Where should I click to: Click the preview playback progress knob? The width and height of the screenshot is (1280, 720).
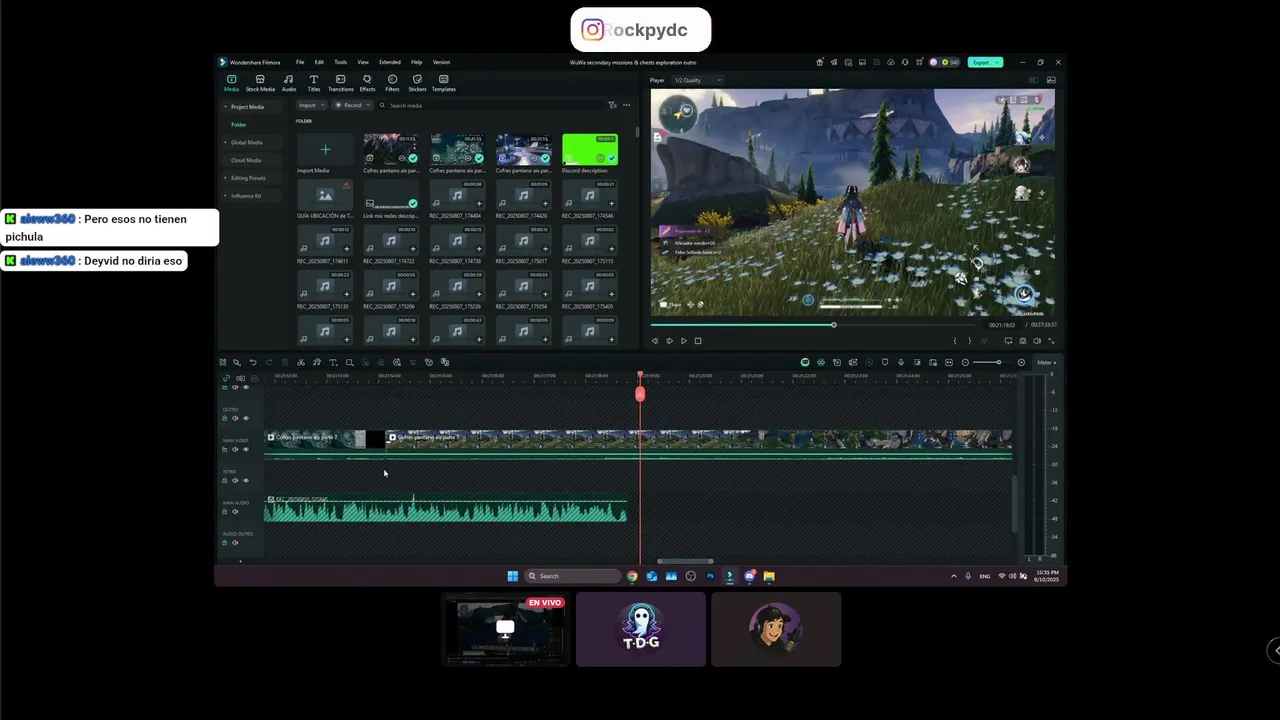point(834,324)
